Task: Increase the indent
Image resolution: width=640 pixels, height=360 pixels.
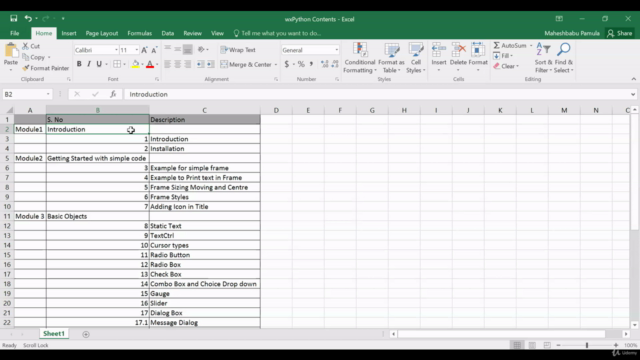Action: point(210,64)
